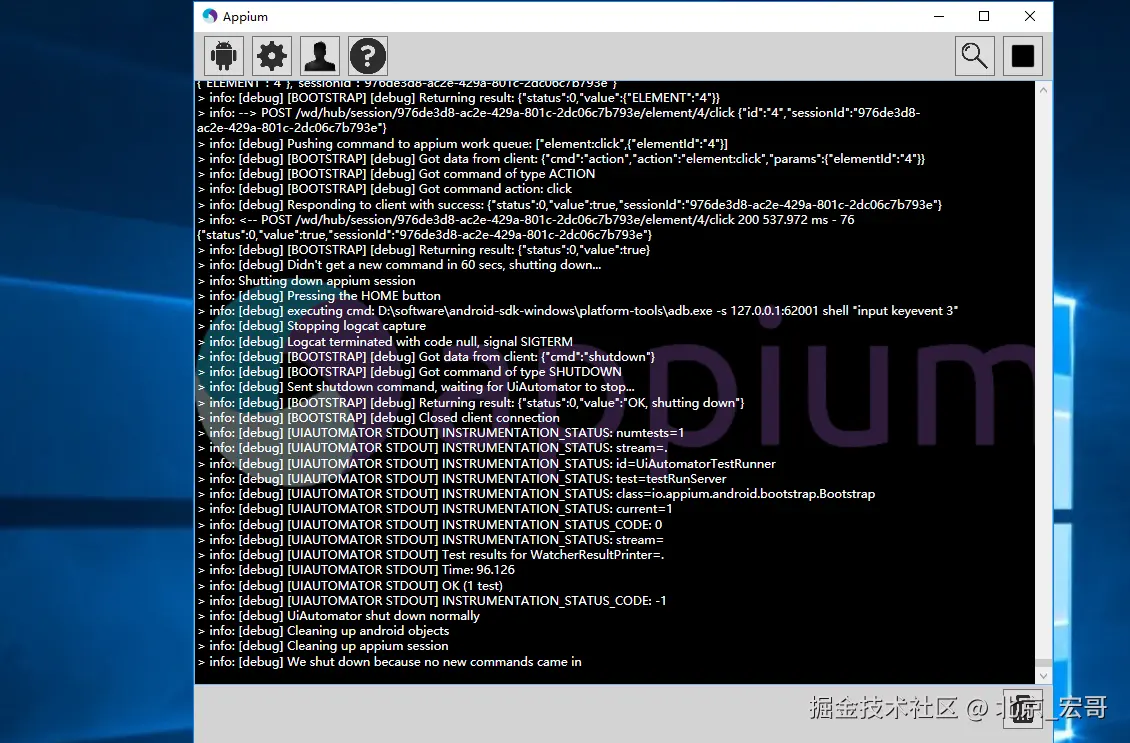Click log line 'Closed client connection'

[x=378, y=417]
